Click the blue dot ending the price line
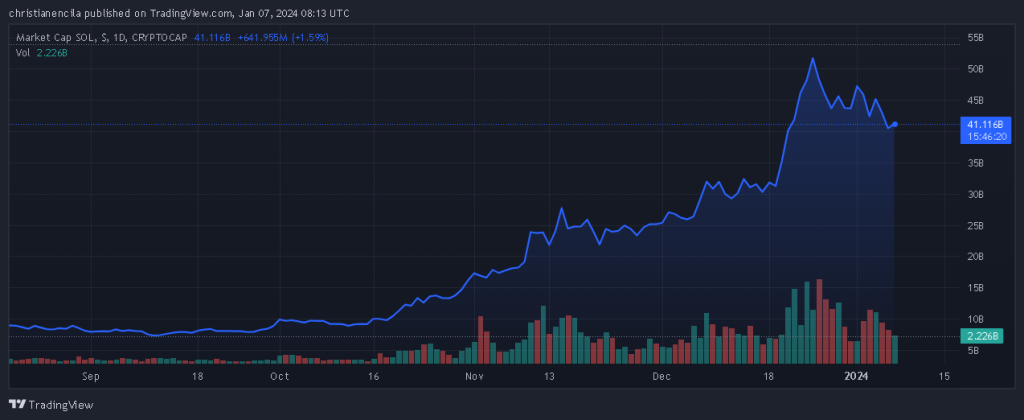1024x420 pixels. pyautogui.click(x=895, y=124)
